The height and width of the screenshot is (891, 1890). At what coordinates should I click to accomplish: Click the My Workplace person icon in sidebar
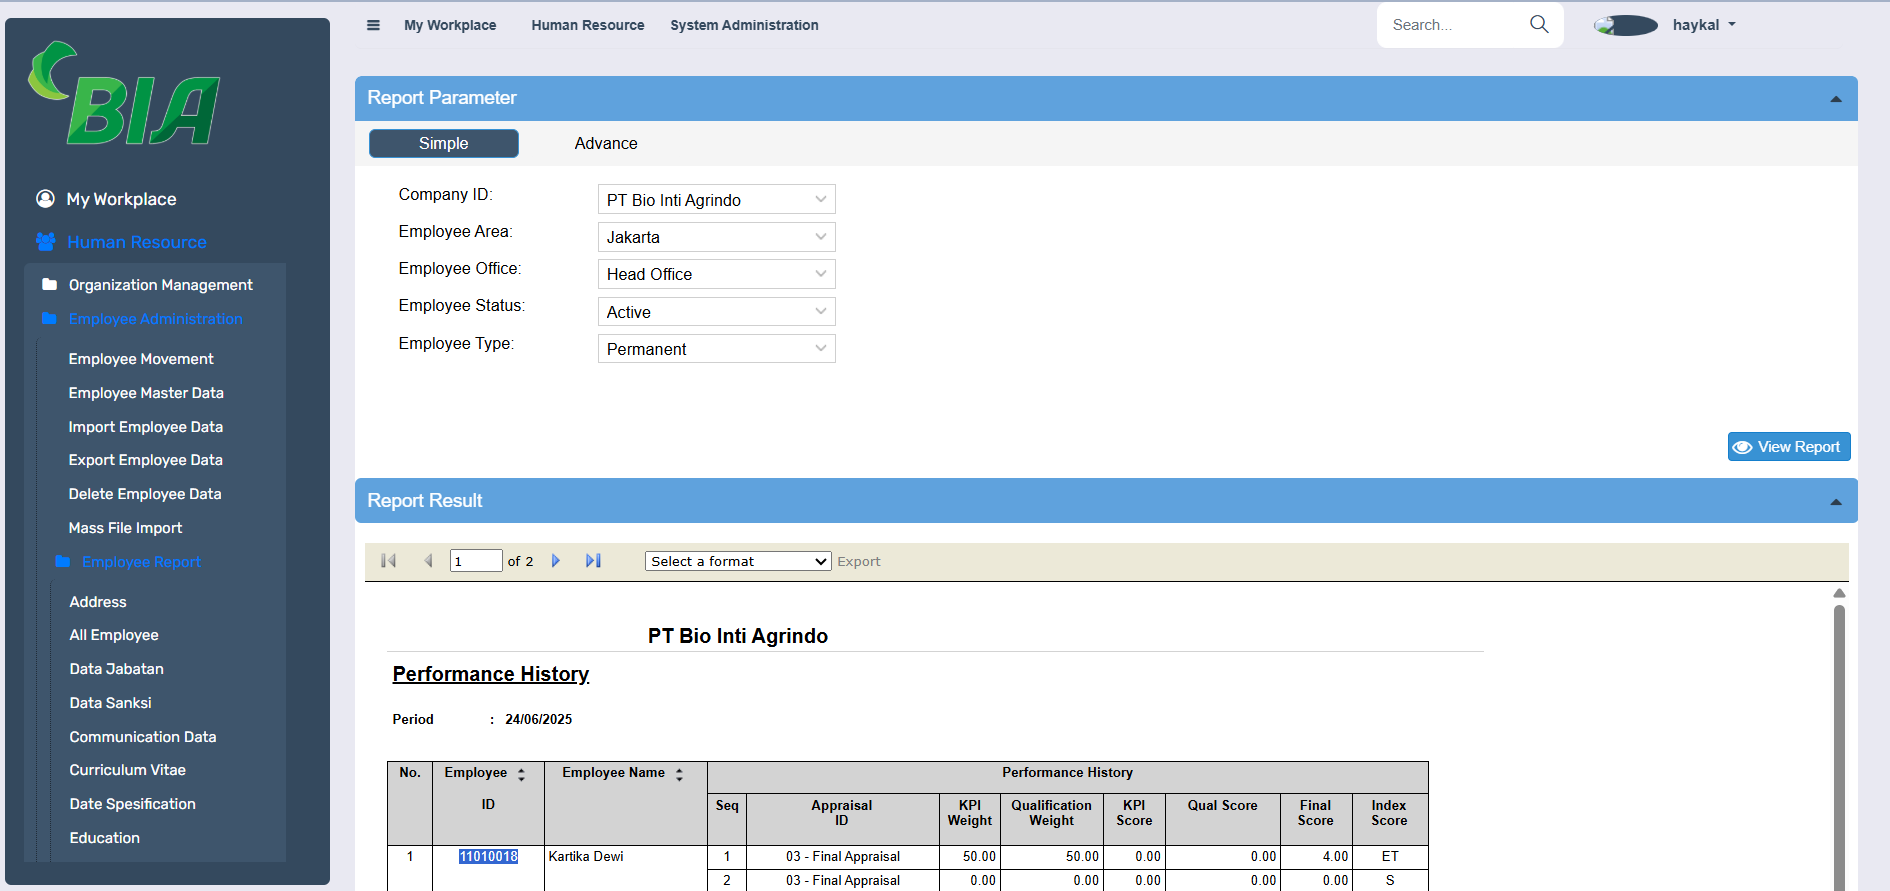coord(45,199)
